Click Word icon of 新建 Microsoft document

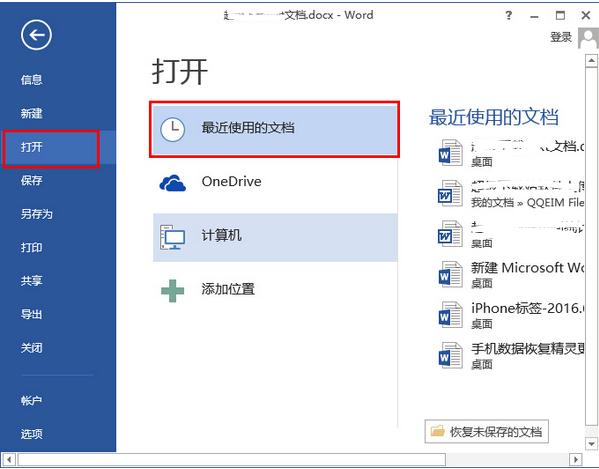click(451, 275)
